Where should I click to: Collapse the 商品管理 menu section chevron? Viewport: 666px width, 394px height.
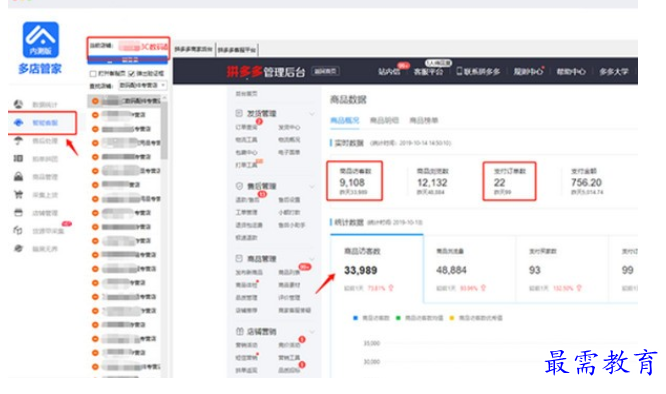312,259
